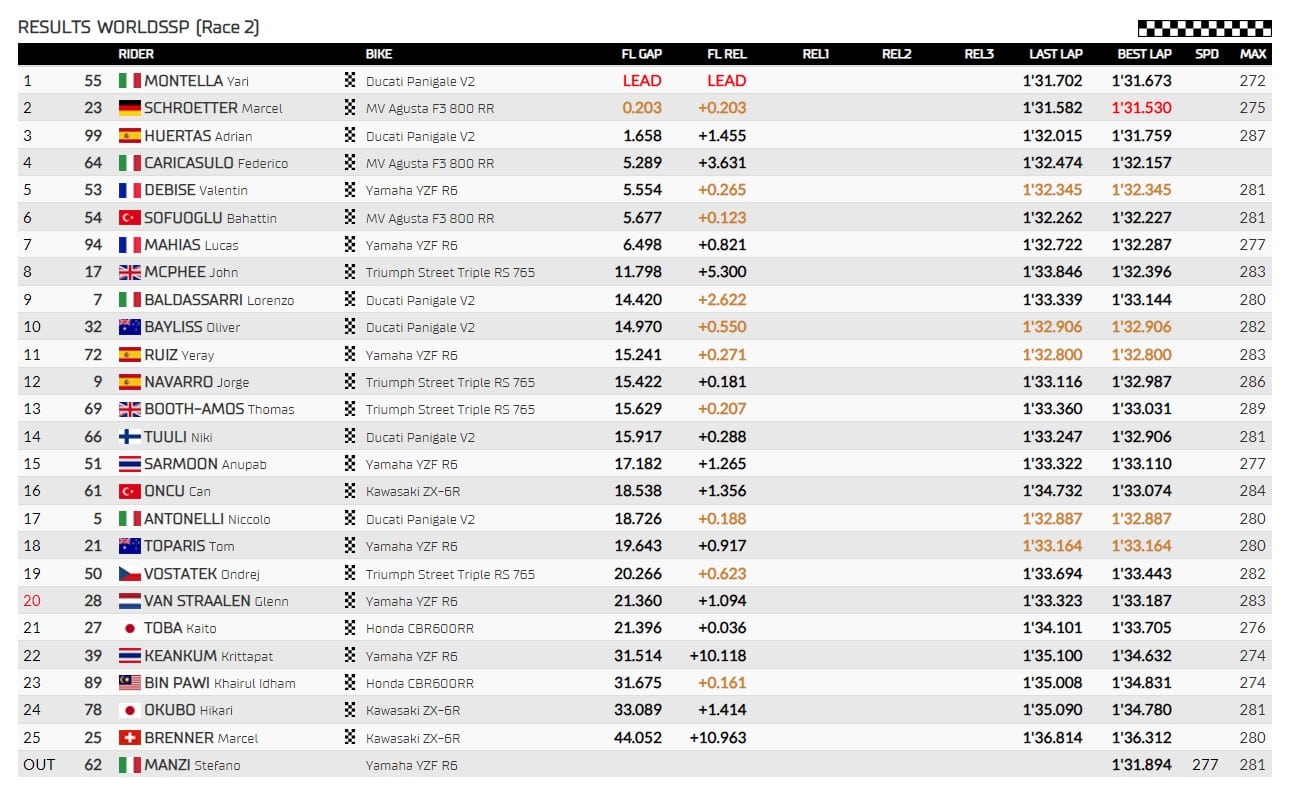Click the finish flag icon in OKUBO's row
This screenshot has width=1295, height=793.
350,711
